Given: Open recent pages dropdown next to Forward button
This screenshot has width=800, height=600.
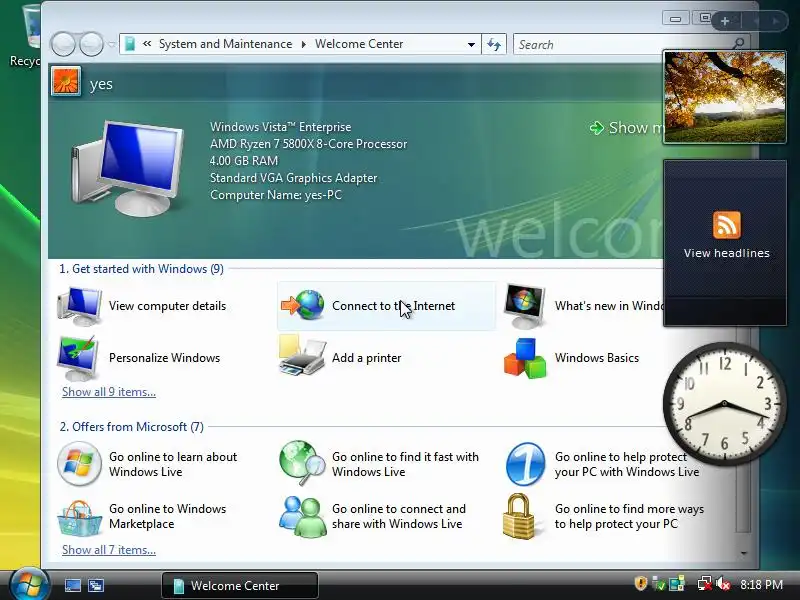Looking at the screenshot, I should pos(111,44).
